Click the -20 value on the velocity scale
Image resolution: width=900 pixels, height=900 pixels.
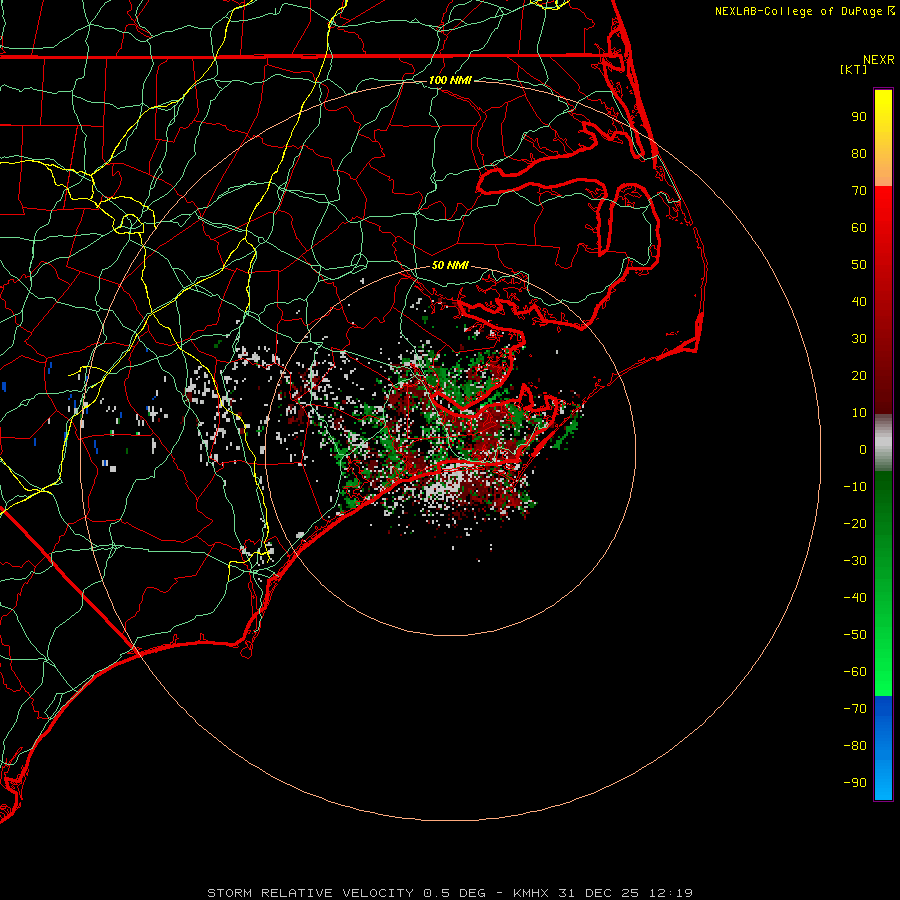tap(855, 523)
